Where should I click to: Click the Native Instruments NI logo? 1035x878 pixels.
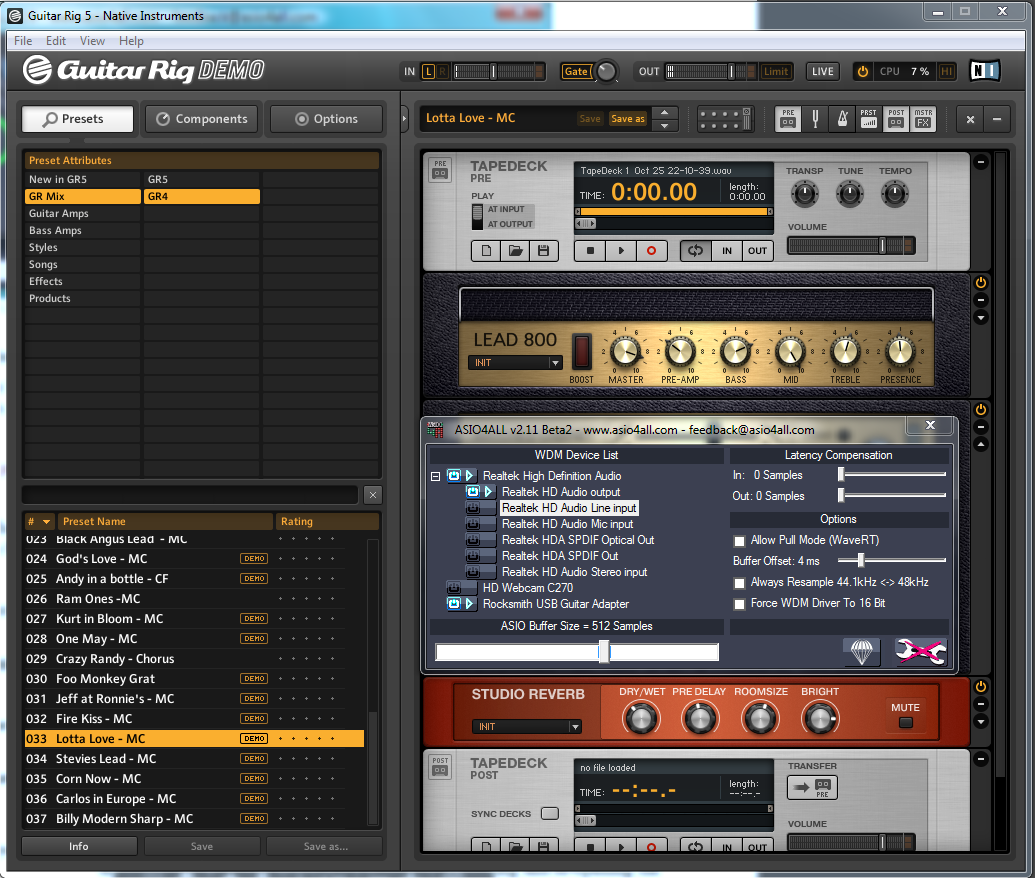[x=984, y=71]
